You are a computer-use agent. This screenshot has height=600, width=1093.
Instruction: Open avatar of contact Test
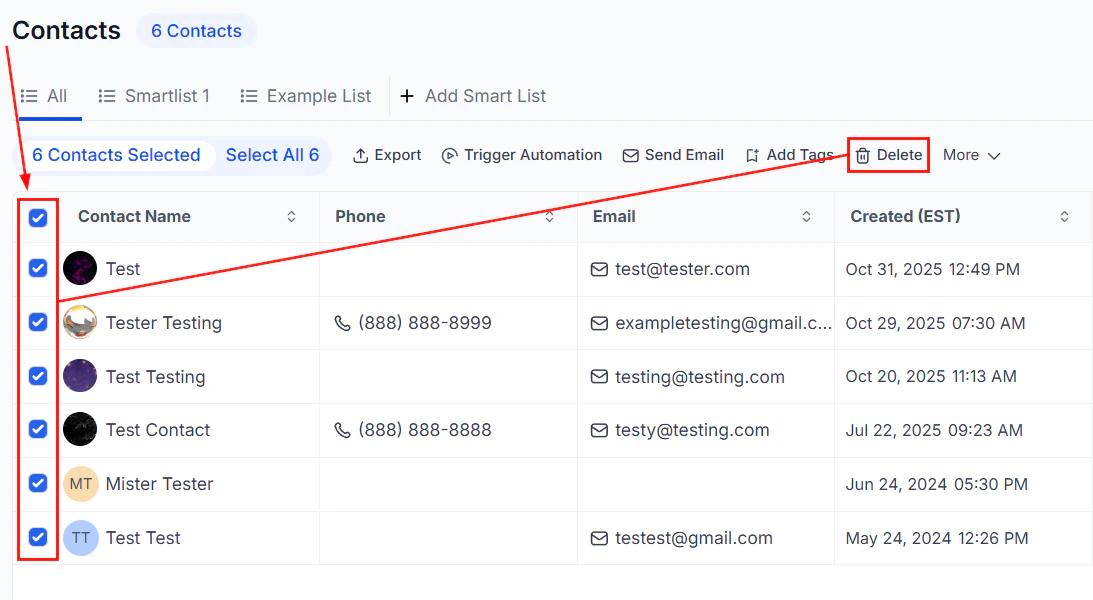click(80, 268)
